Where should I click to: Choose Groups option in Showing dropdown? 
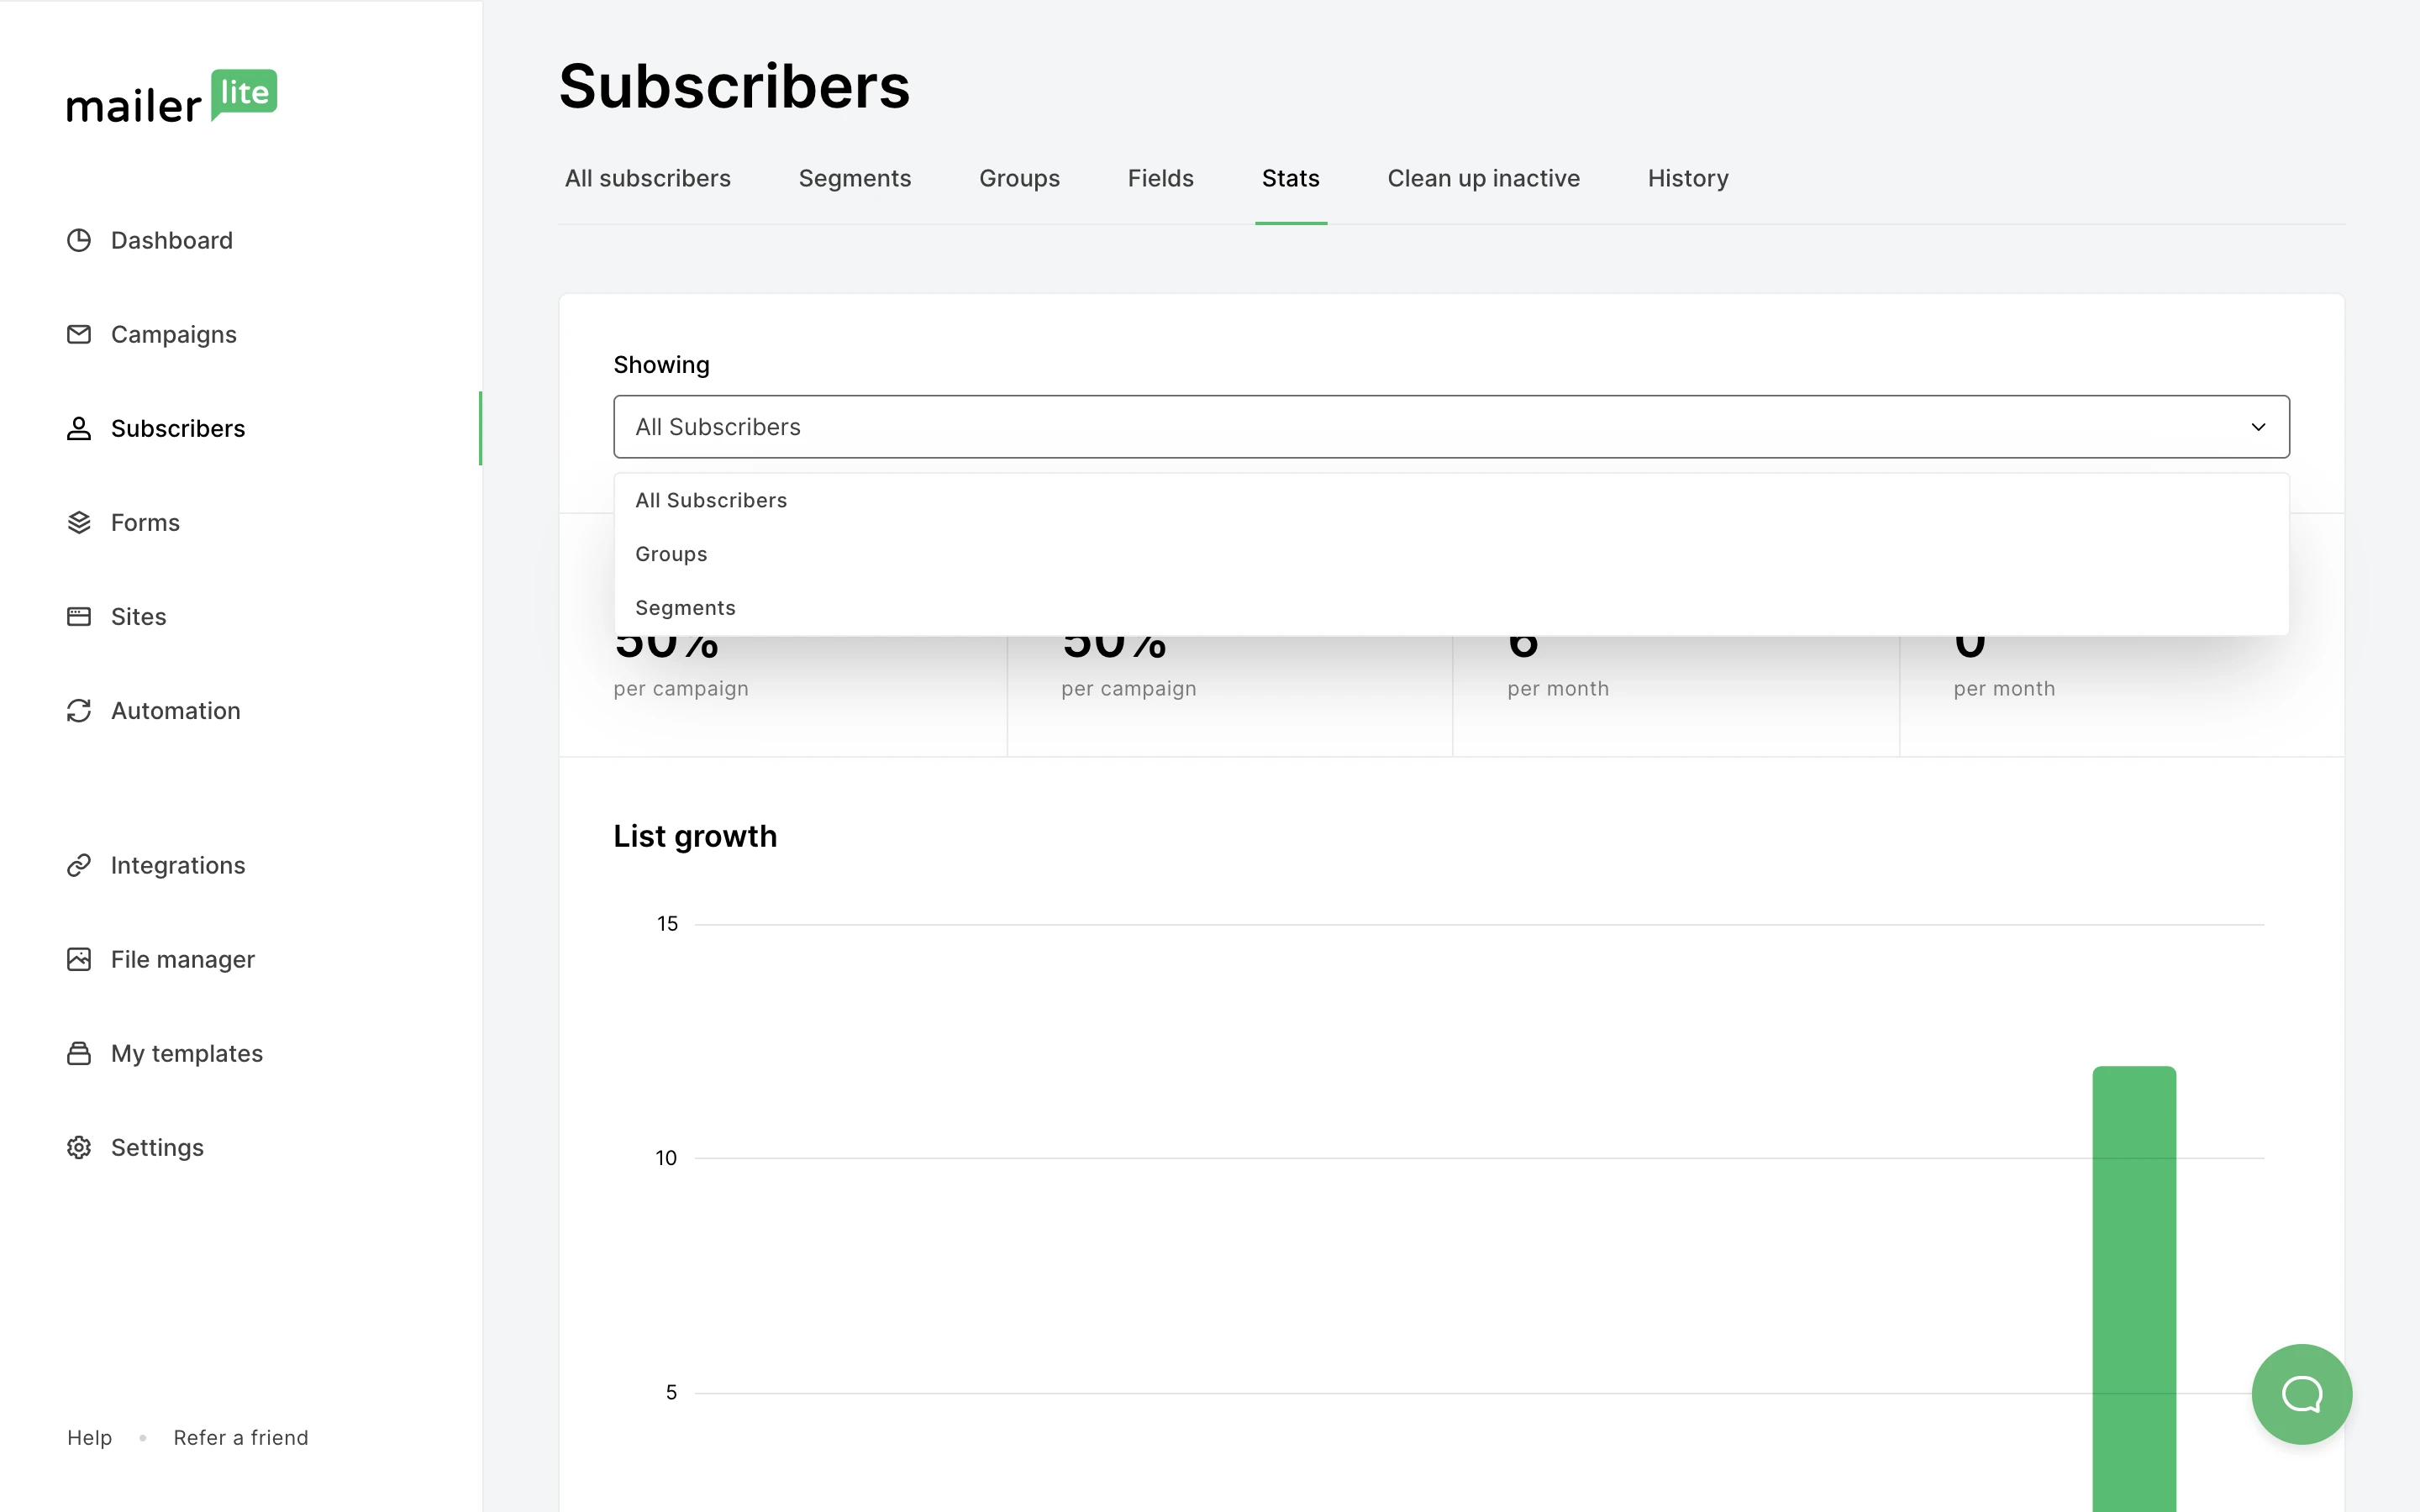671,554
